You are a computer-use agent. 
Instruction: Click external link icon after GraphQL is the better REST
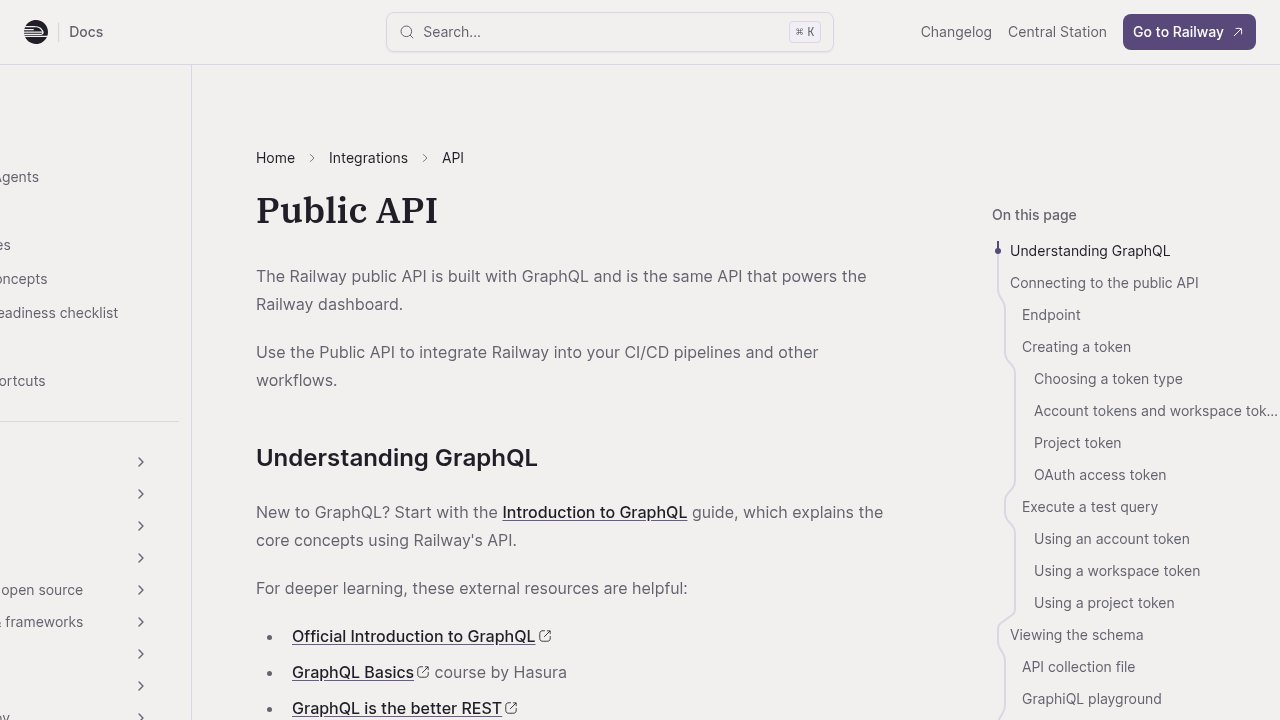click(x=511, y=708)
